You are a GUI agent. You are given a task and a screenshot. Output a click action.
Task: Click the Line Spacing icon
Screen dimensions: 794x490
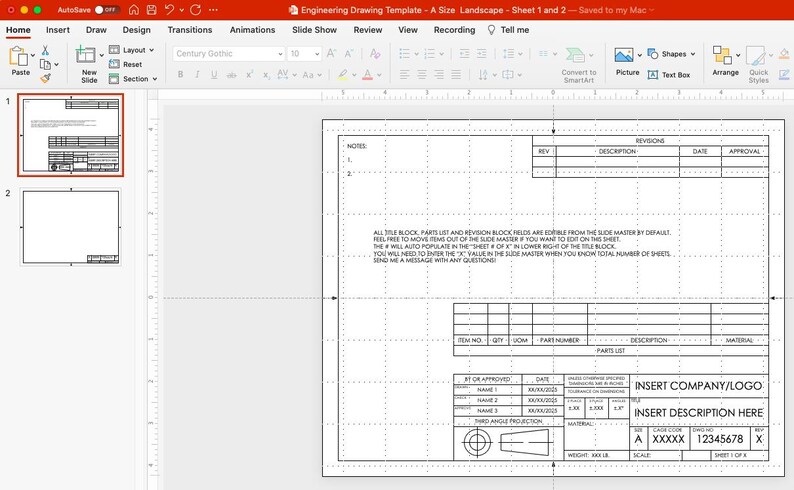coord(508,53)
